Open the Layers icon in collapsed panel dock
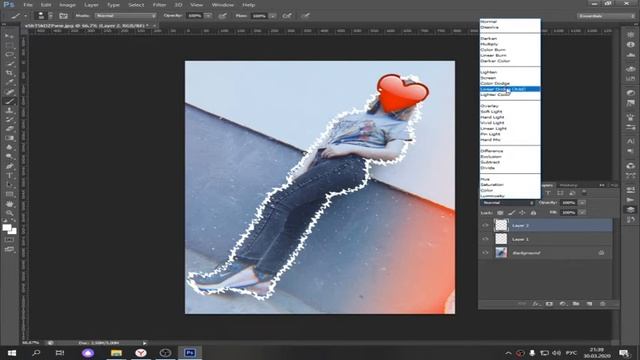The height and width of the screenshot is (360, 640). tap(631, 209)
